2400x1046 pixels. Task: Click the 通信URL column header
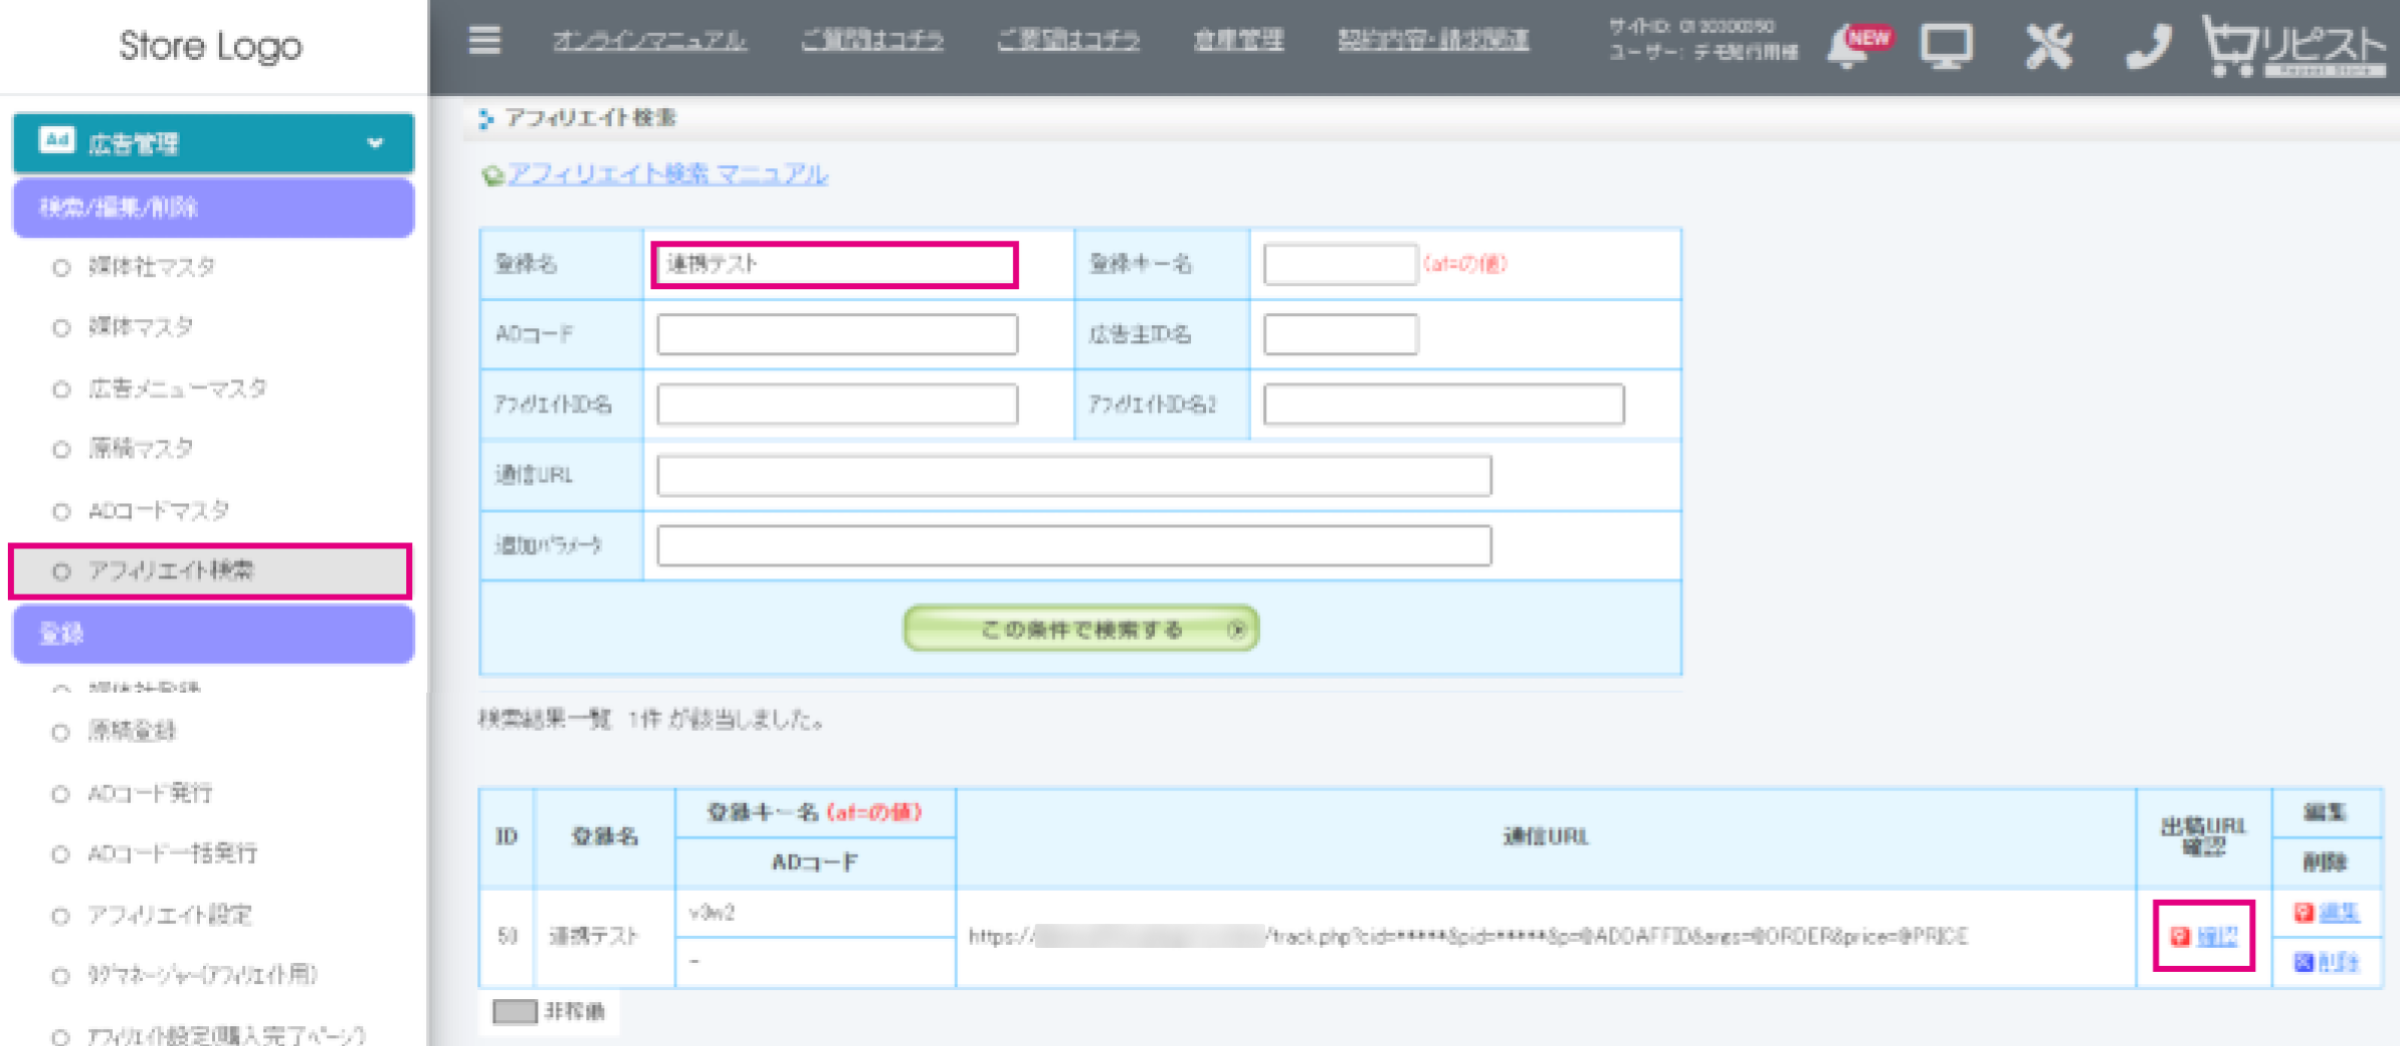point(1546,838)
